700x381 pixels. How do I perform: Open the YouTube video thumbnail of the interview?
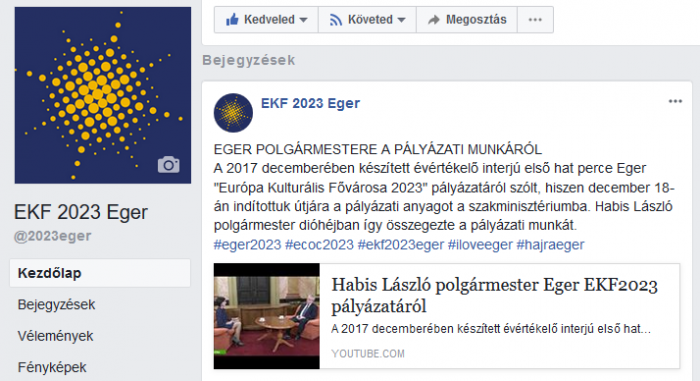pos(267,316)
